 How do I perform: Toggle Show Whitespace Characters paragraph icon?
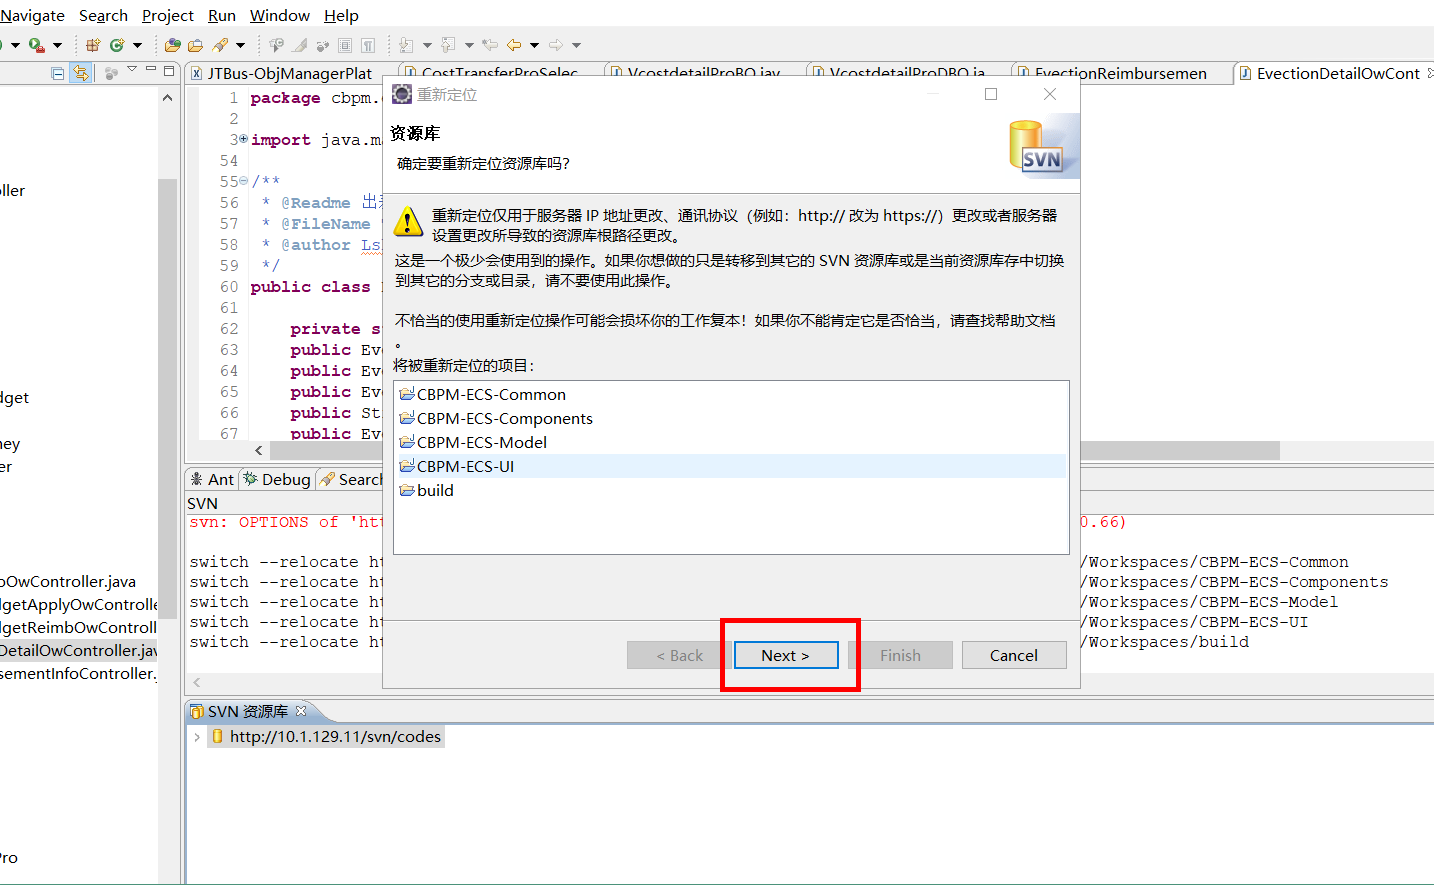(368, 45)
